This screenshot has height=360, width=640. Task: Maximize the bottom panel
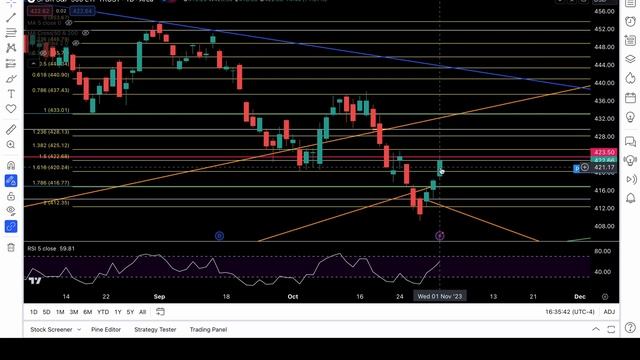click(611, 329)
